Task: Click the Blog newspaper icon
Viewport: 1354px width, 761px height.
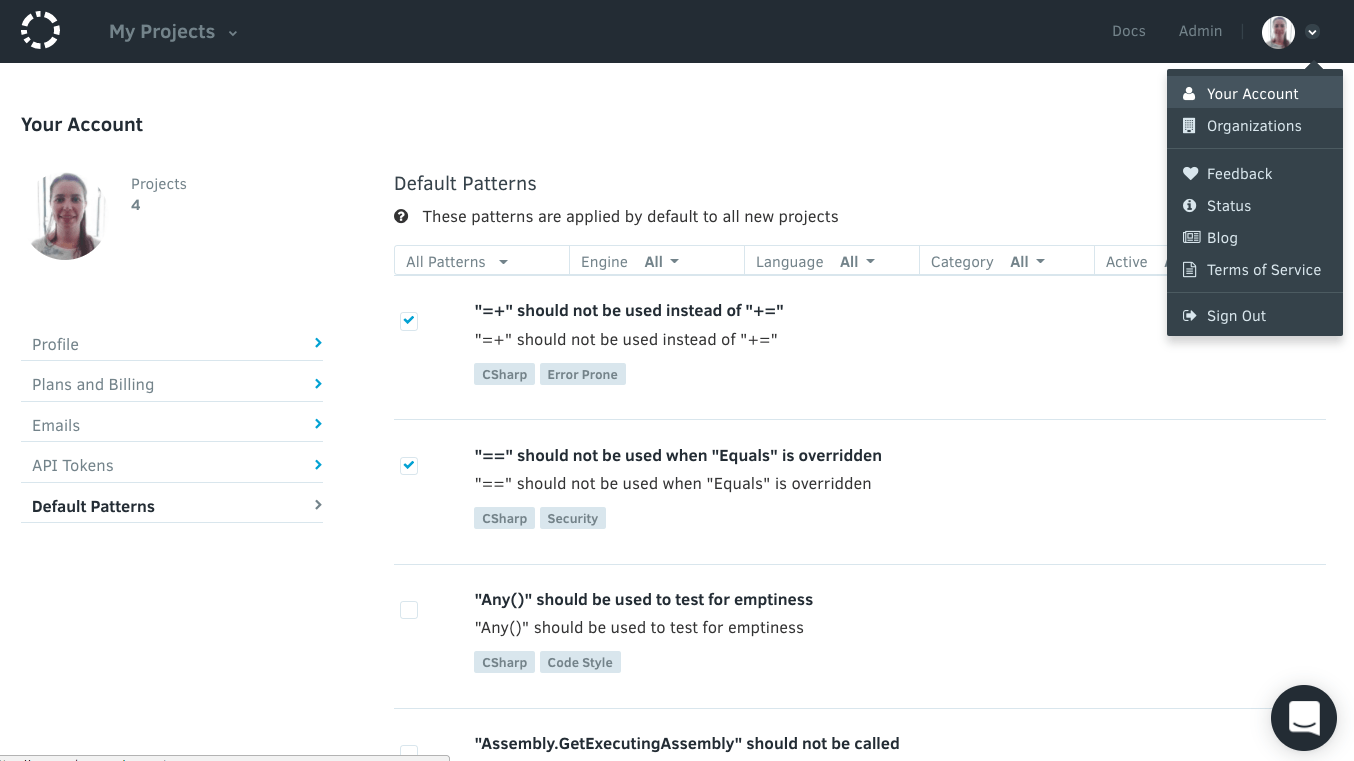Action: (1190, 238)
